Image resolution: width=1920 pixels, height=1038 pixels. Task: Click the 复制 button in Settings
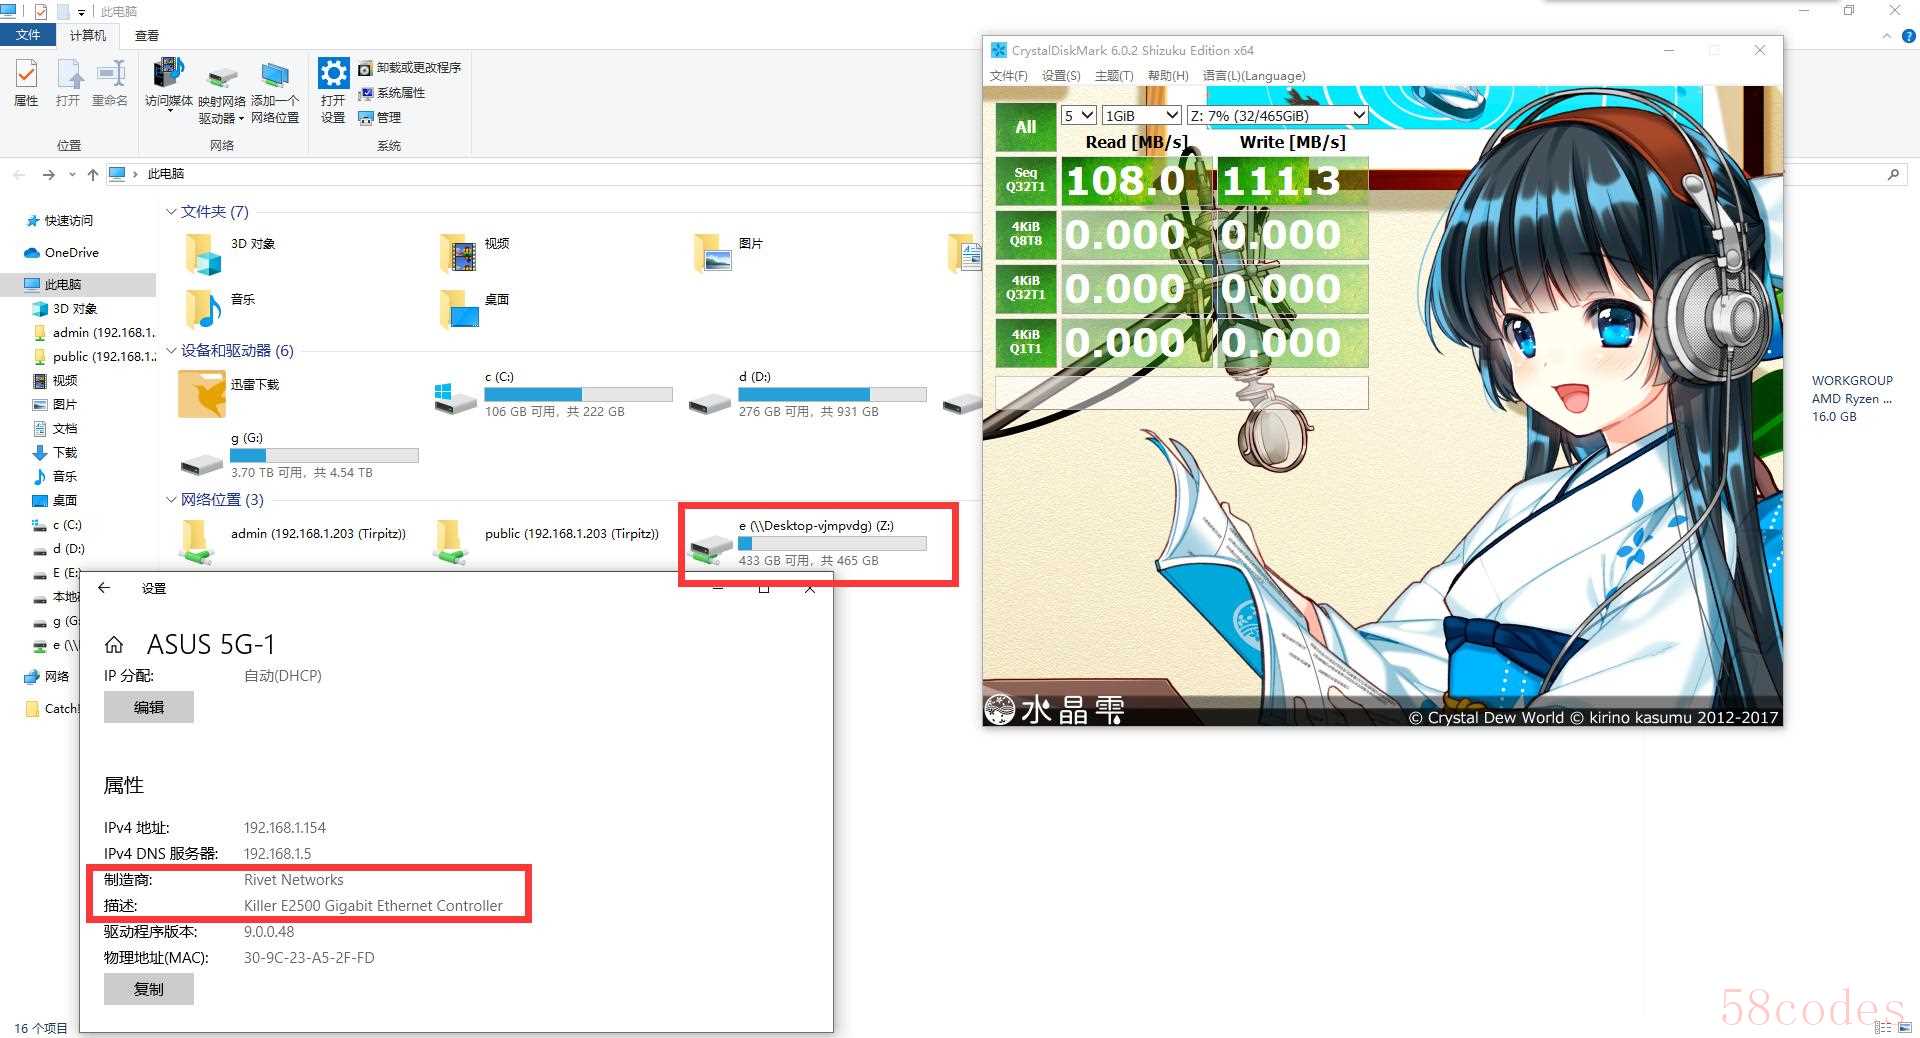[x=149, y=989]
